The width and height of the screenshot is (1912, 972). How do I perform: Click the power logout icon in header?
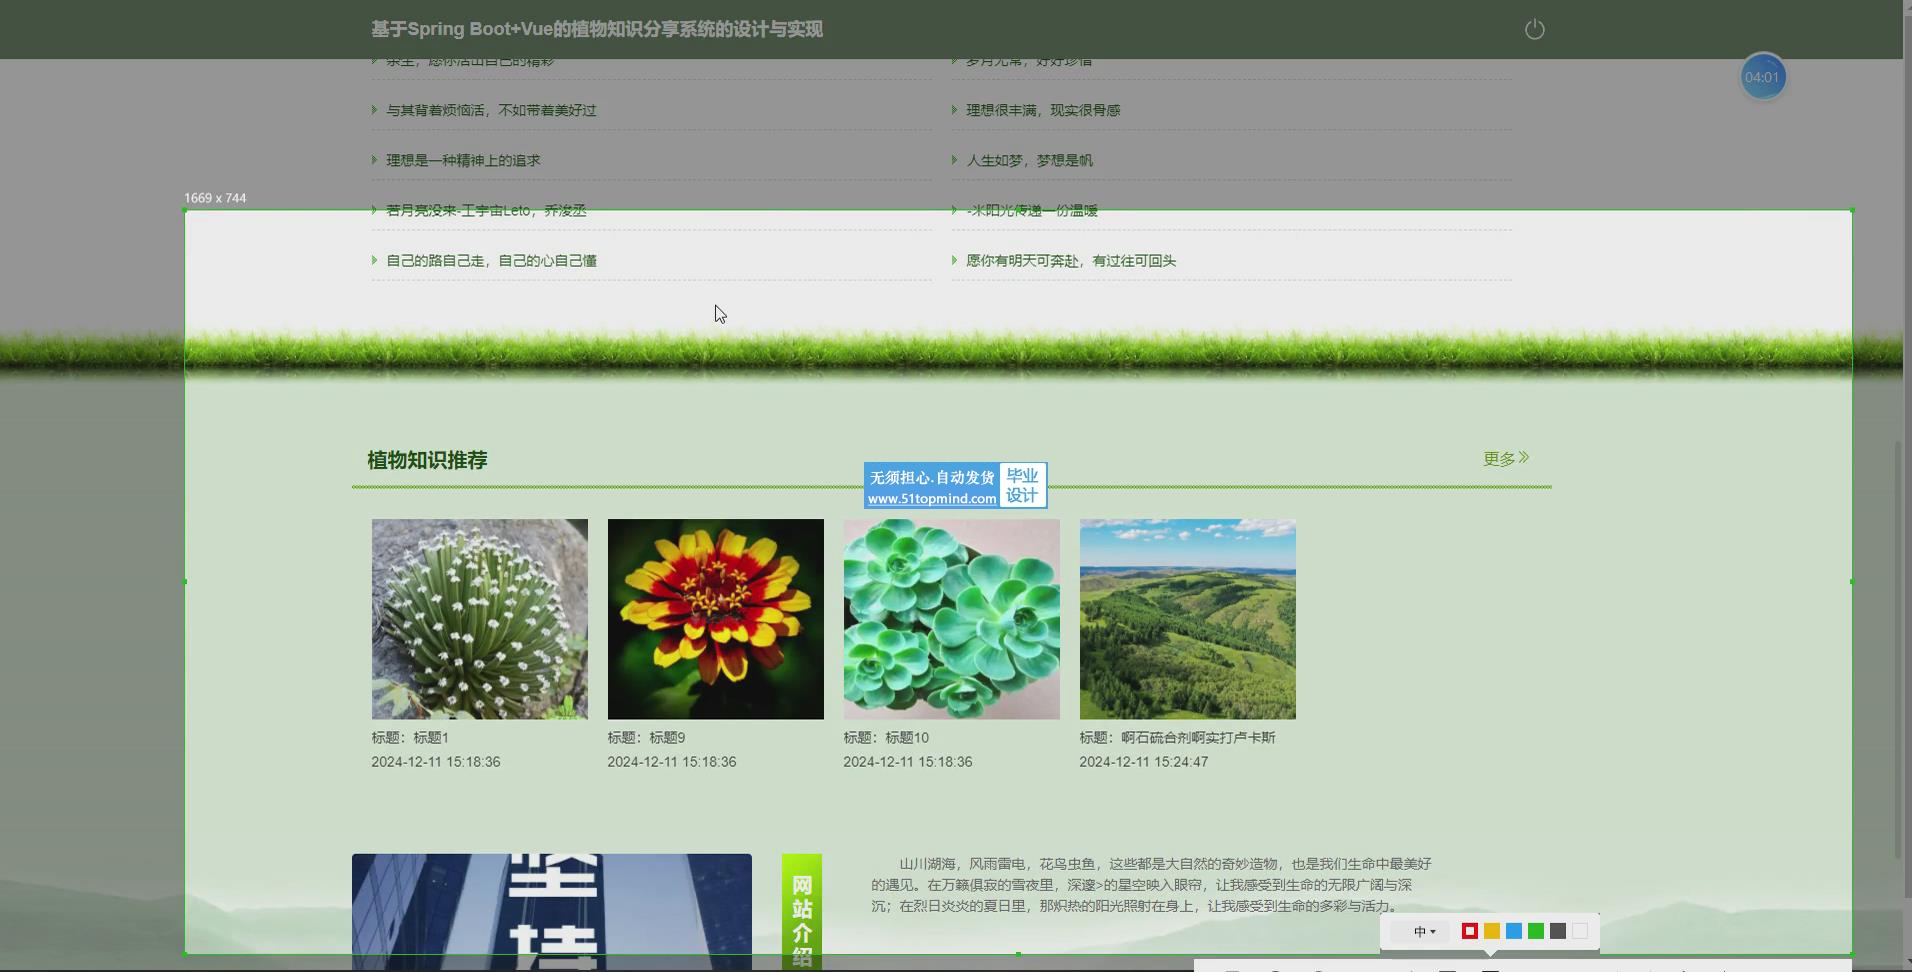[x=1534, y=30]
